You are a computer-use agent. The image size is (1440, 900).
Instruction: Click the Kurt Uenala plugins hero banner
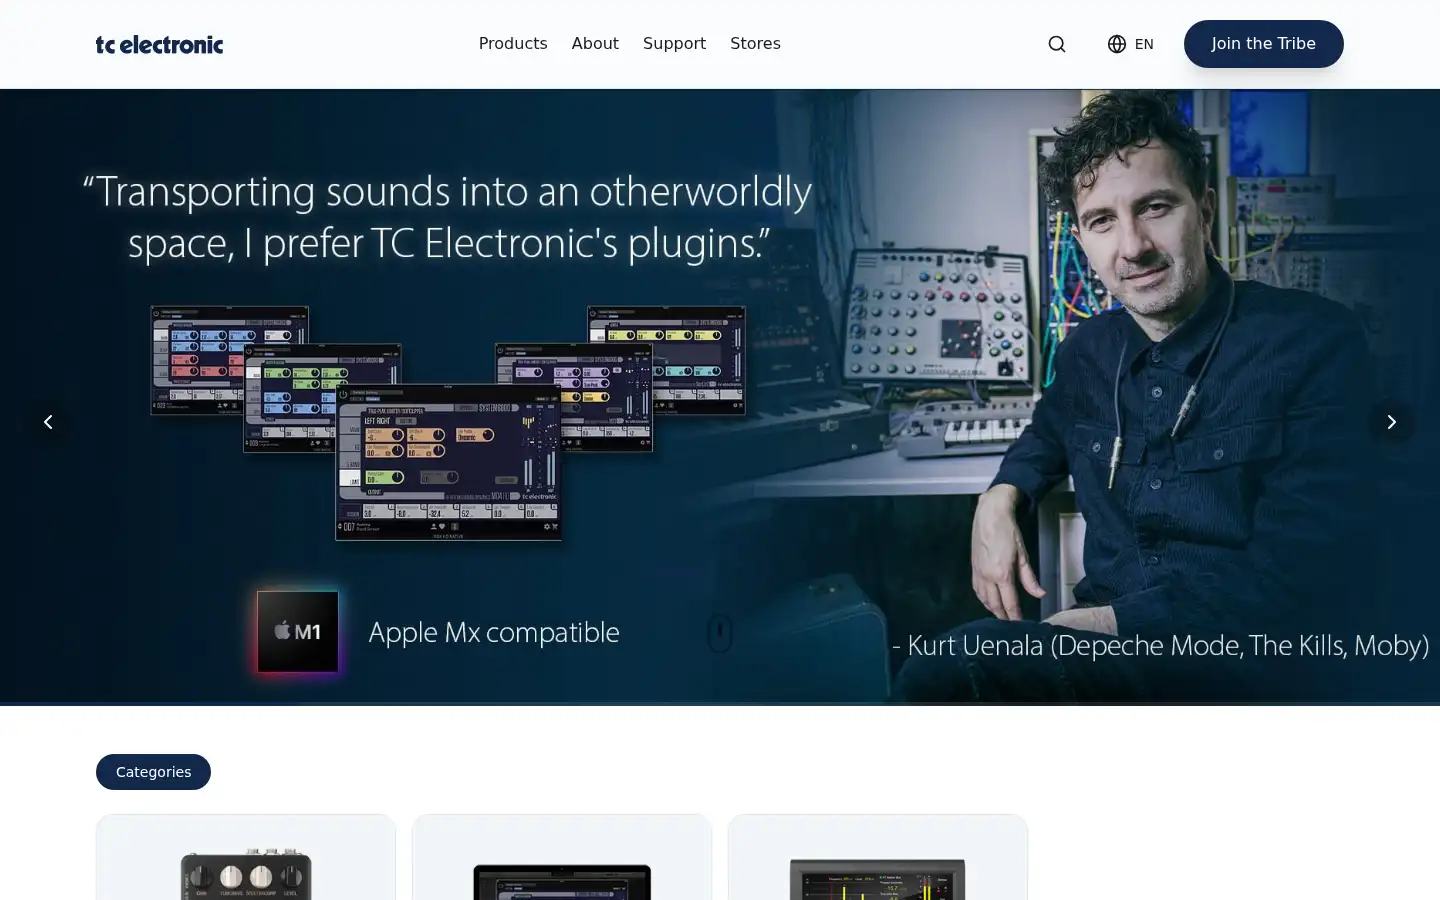coord(720,396)
